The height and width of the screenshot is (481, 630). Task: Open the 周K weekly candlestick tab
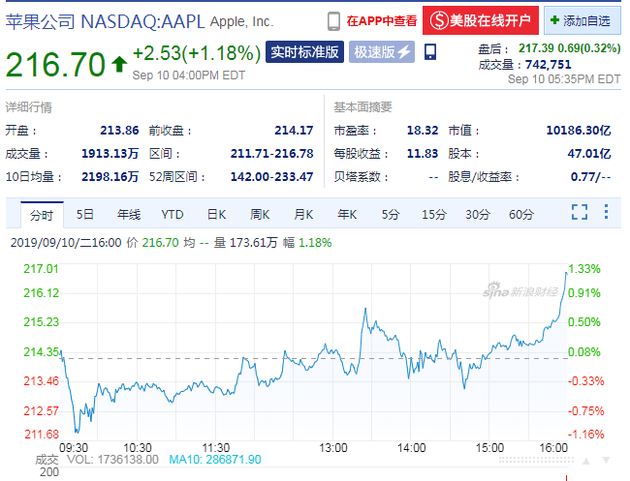click(x=260, y=215)
